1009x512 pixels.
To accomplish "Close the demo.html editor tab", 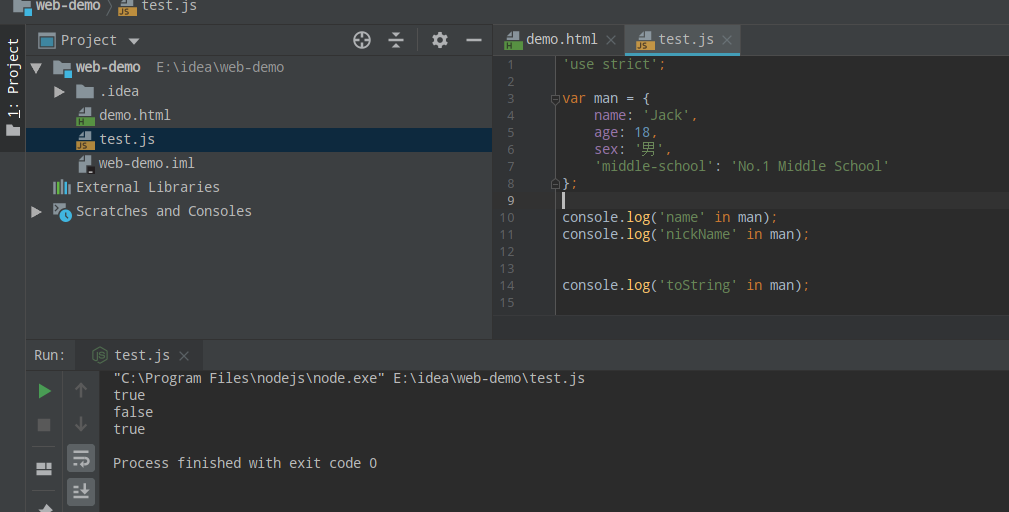I will (x=611, y=40).
